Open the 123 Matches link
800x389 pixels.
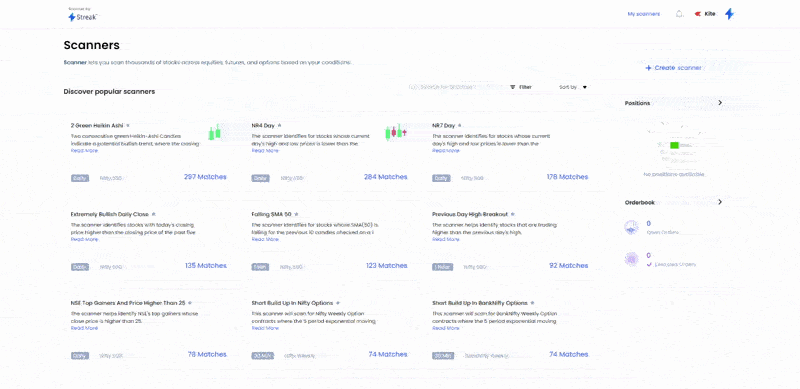coord(386,266)
